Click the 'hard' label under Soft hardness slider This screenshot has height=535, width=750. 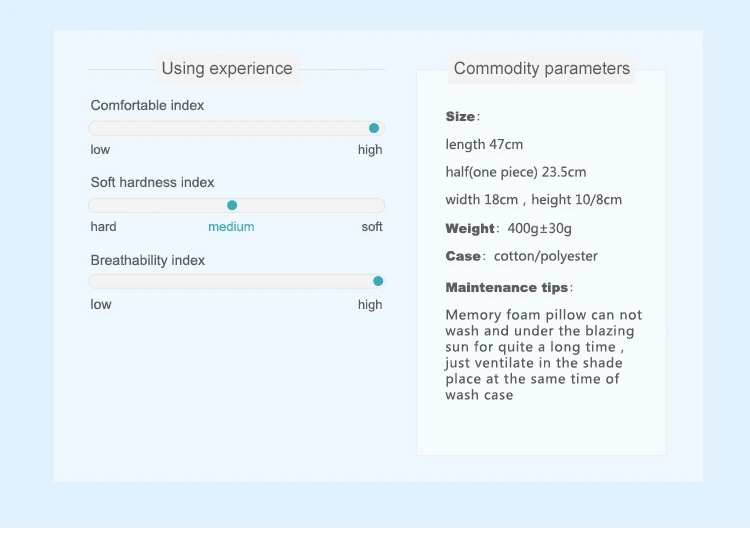coord(103,227)
